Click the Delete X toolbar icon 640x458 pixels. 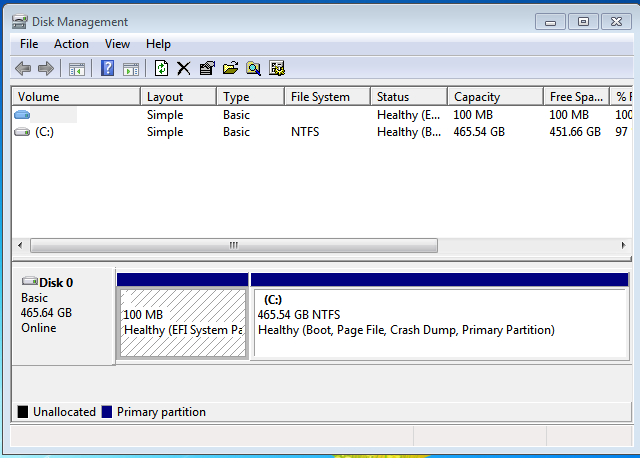click(x=184, y=68)
